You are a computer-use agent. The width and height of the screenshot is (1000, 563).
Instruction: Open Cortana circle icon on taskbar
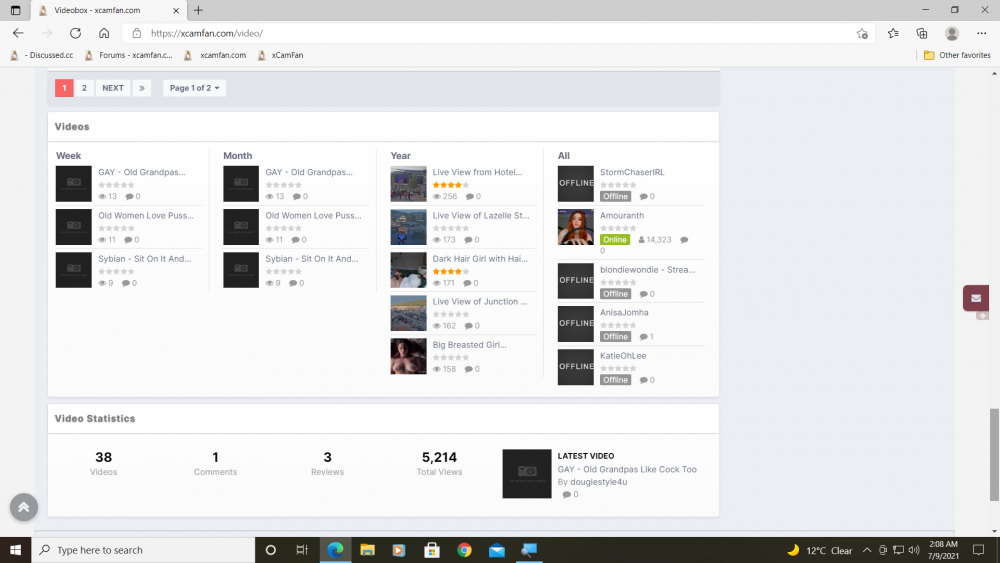(x=270, y=550)
